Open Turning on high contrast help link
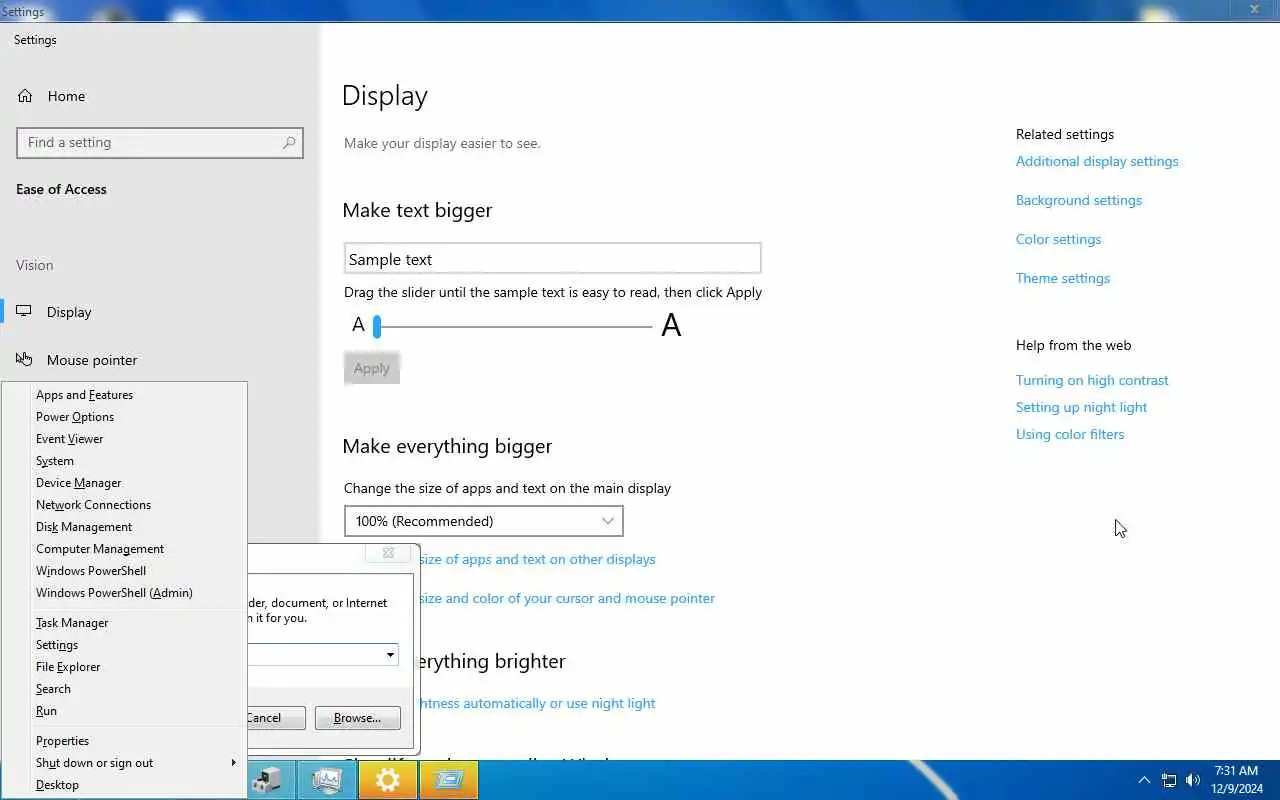The image size is (1280, 800). [x=1092, y=380]
